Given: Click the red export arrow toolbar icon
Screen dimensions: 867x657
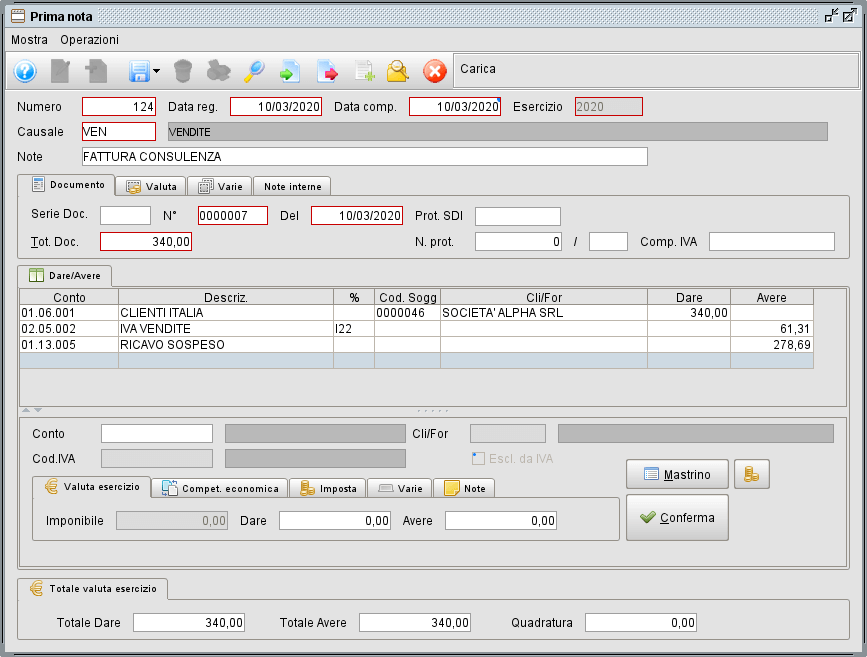Looking at the screenshot, I should click(x=326, y=71).
